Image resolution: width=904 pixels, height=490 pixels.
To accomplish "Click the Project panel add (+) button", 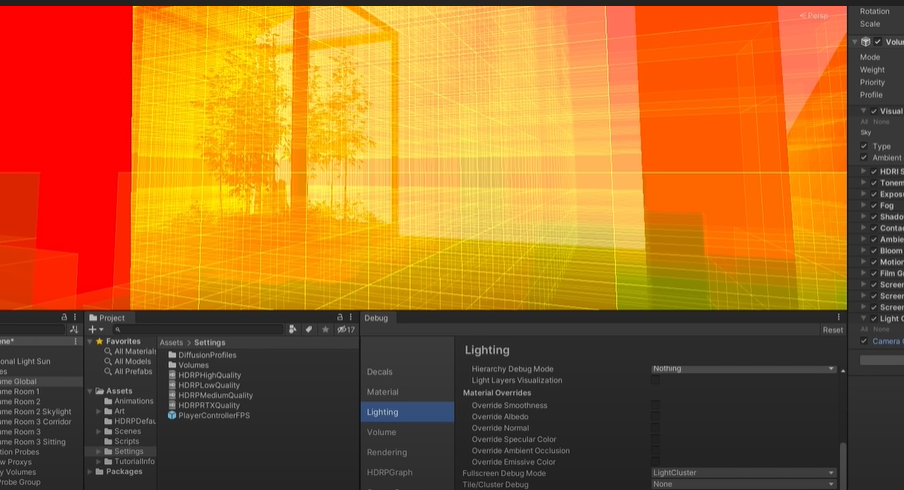I will point(94,329).
